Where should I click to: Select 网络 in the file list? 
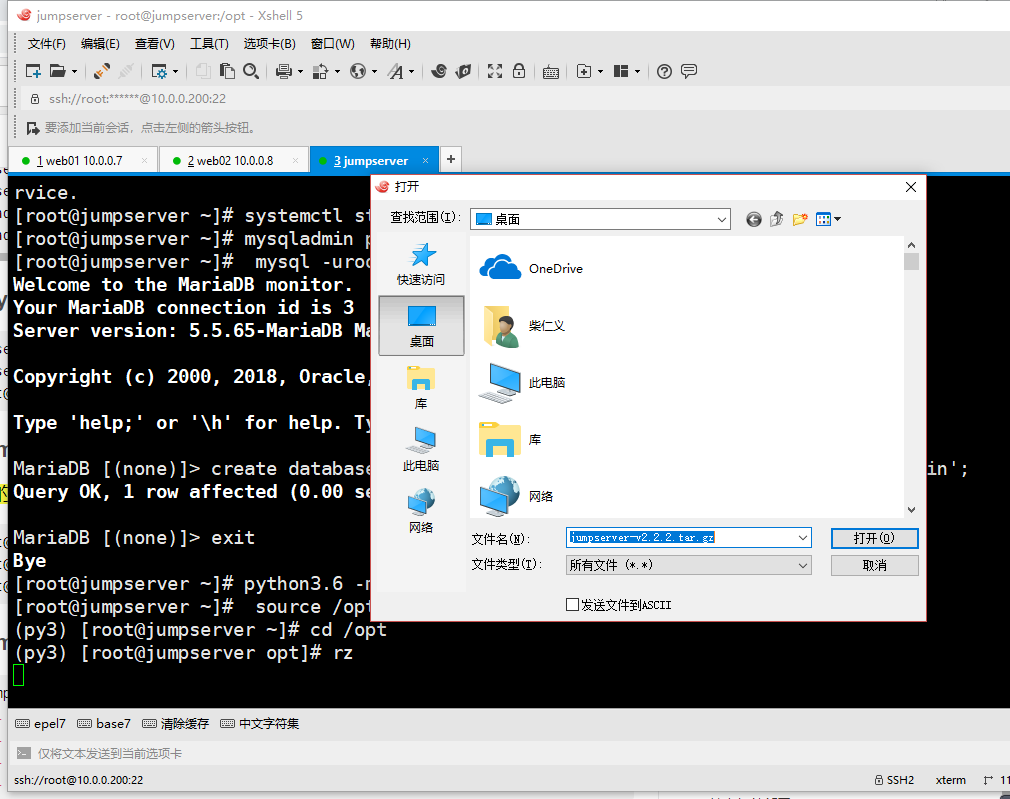point(517,496)
